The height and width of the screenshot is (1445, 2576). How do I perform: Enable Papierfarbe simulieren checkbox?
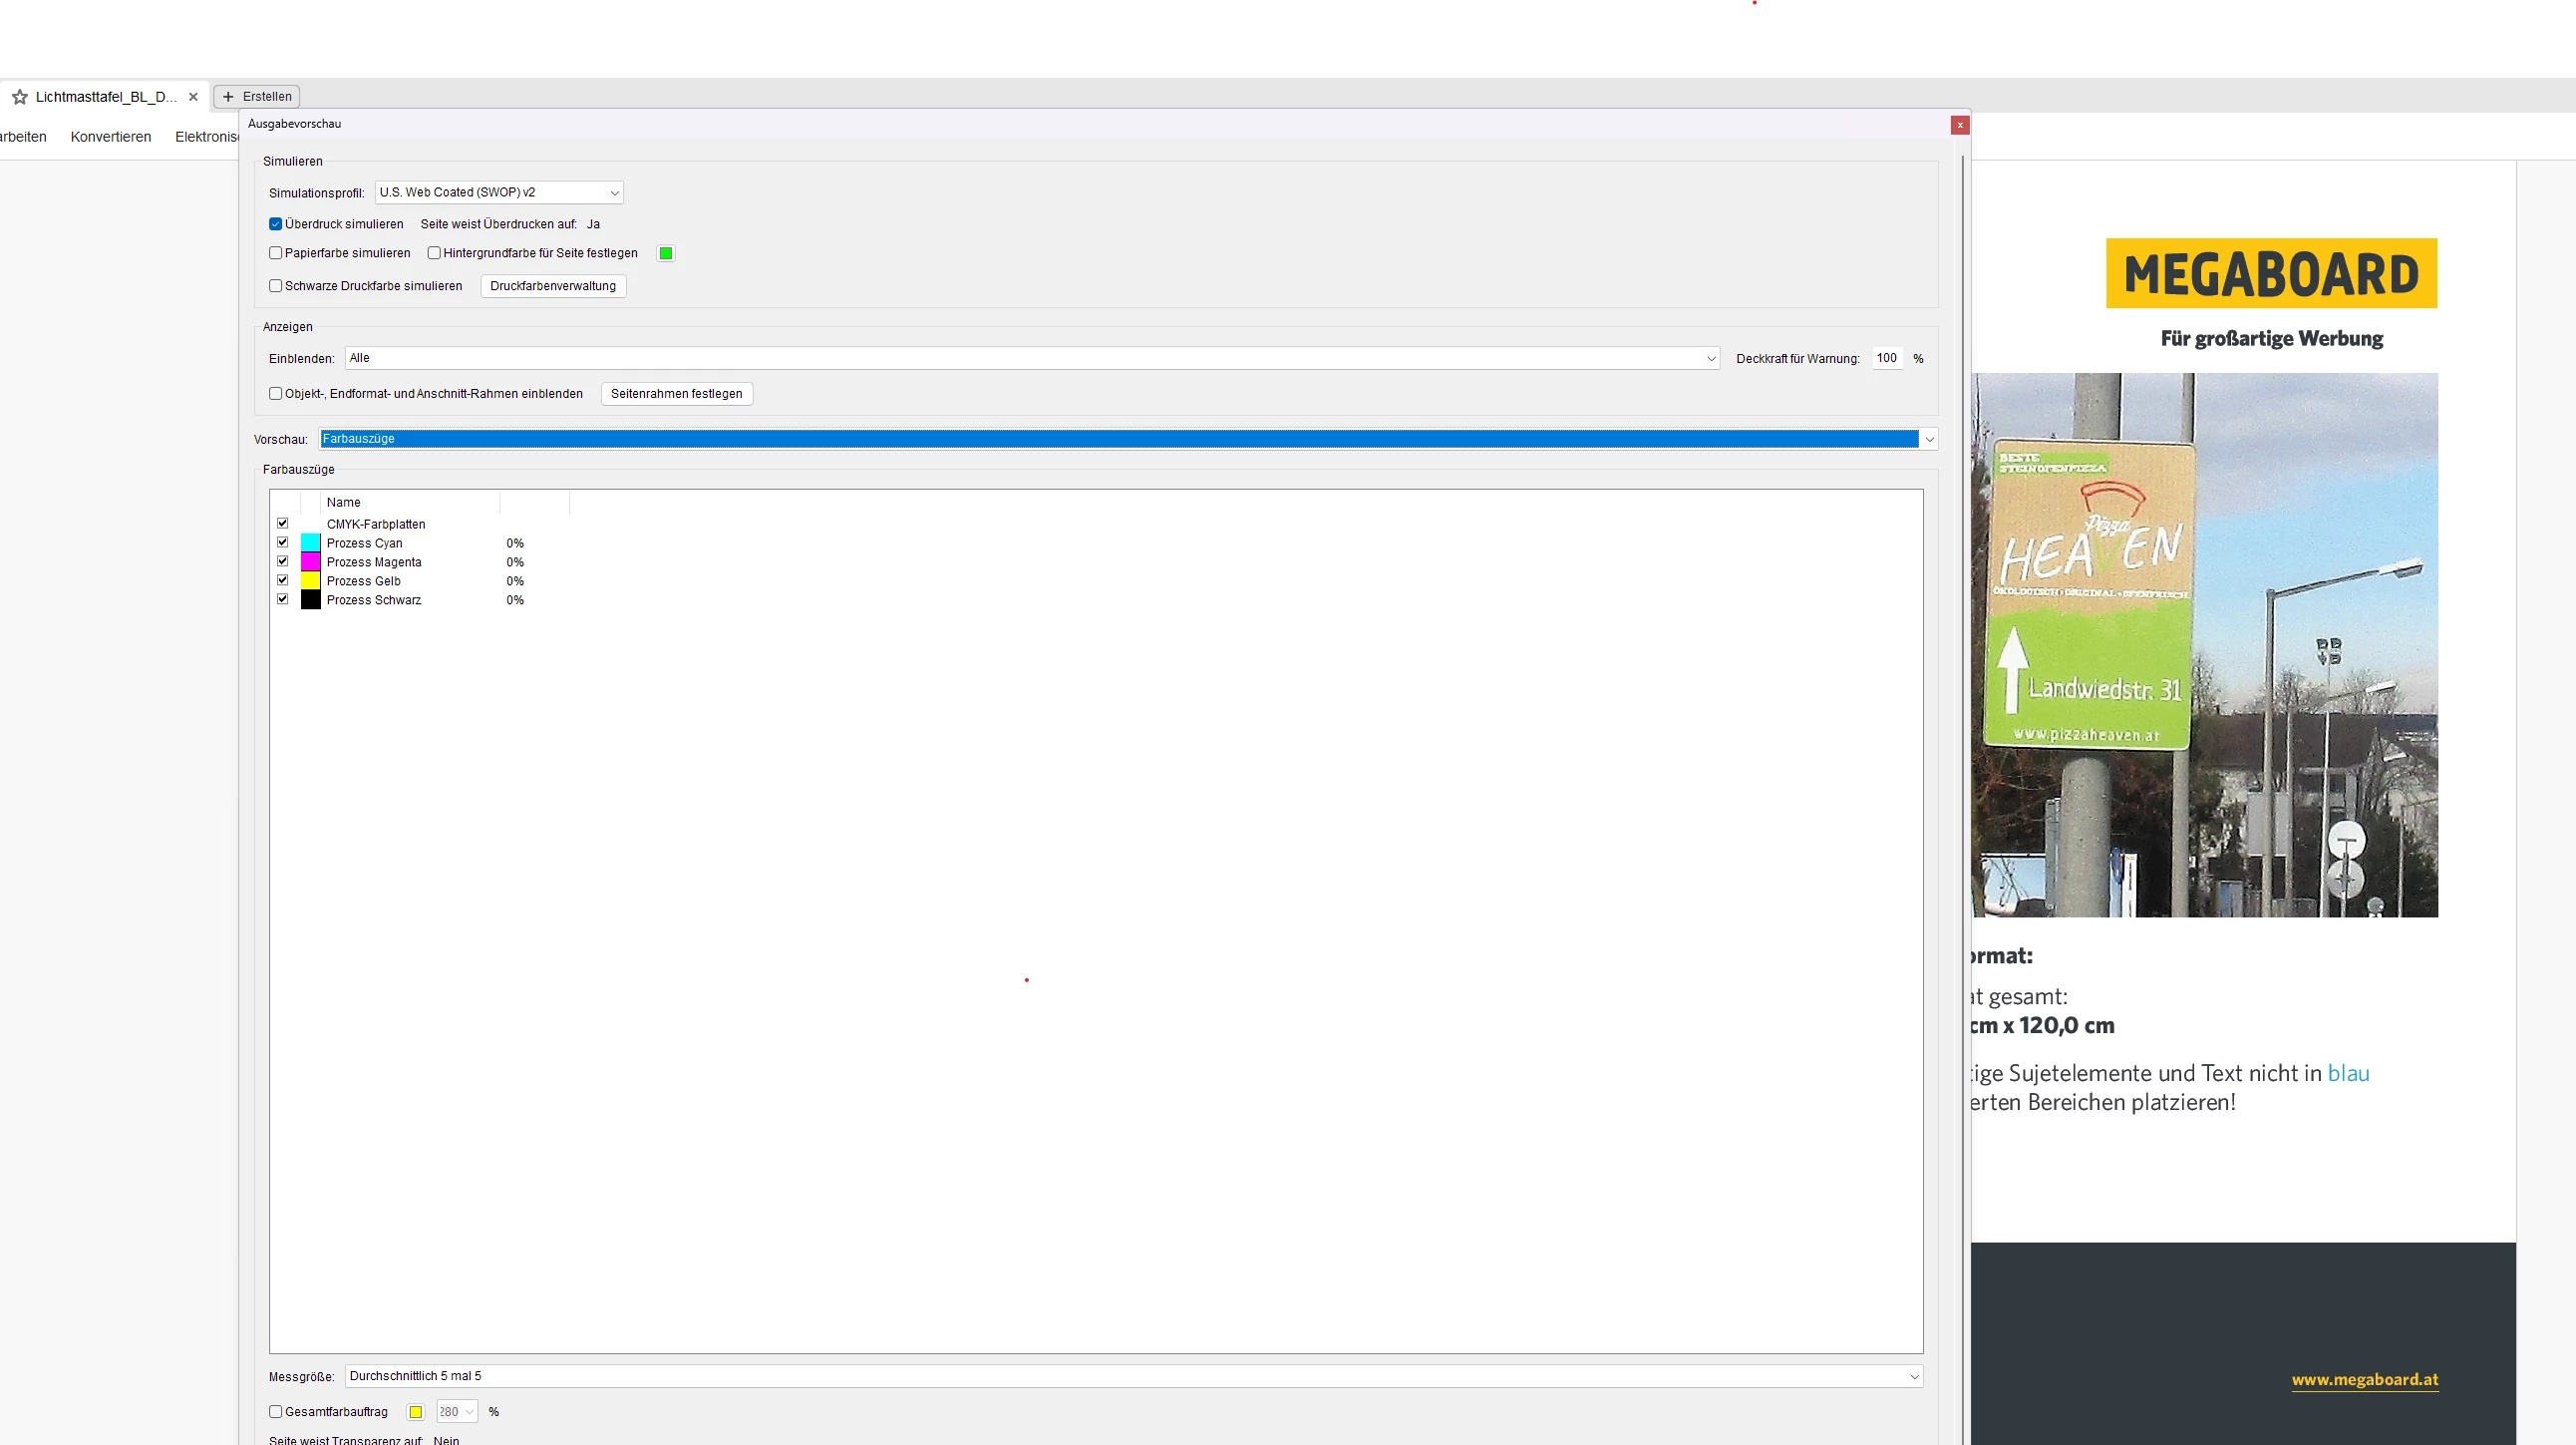click(x=276, y=253)
